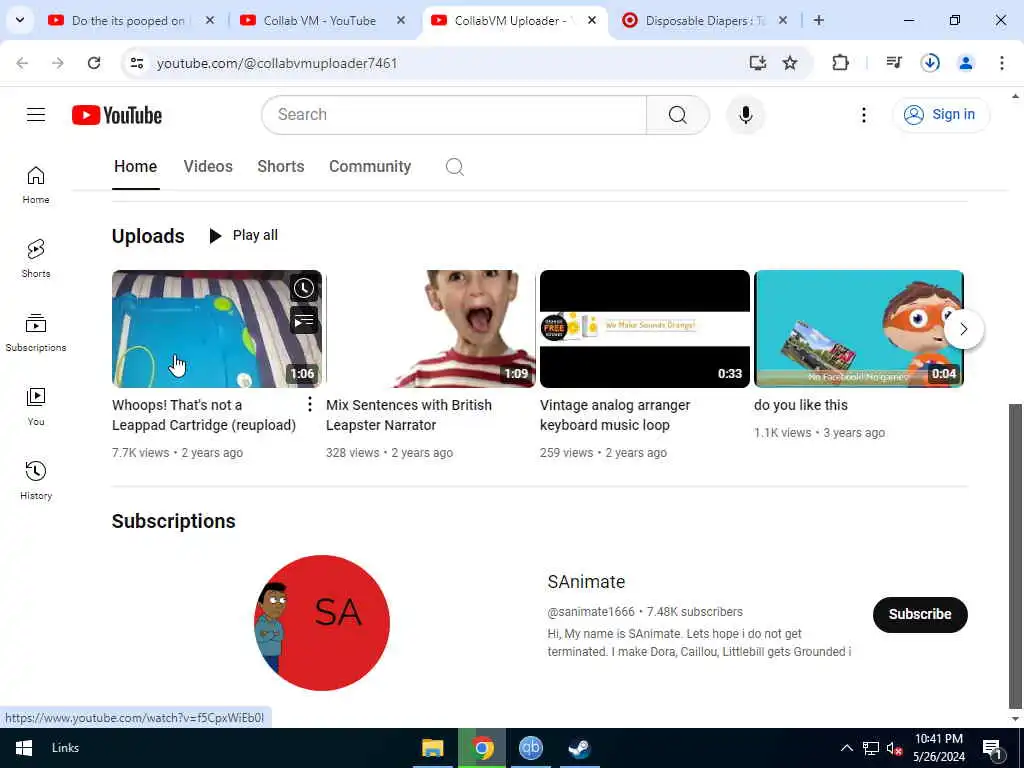
Task: Click the YouTube search input field
Action: pyautogui.click(x=455, y=115)
